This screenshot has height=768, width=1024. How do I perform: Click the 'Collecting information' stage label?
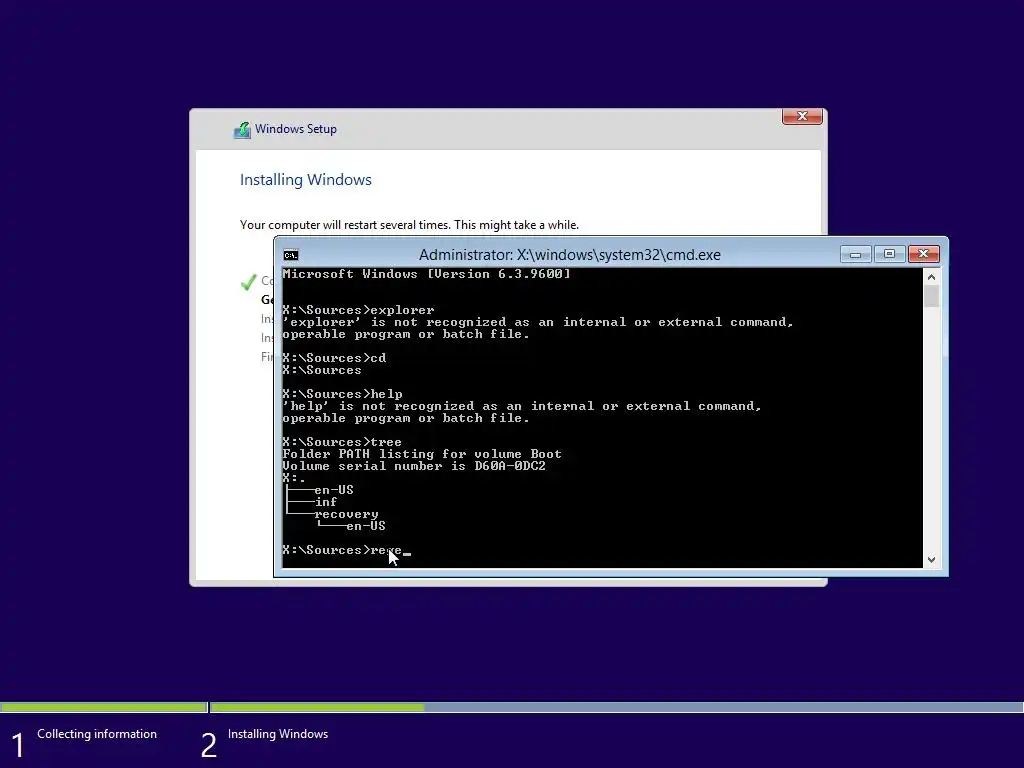[97, 734]
